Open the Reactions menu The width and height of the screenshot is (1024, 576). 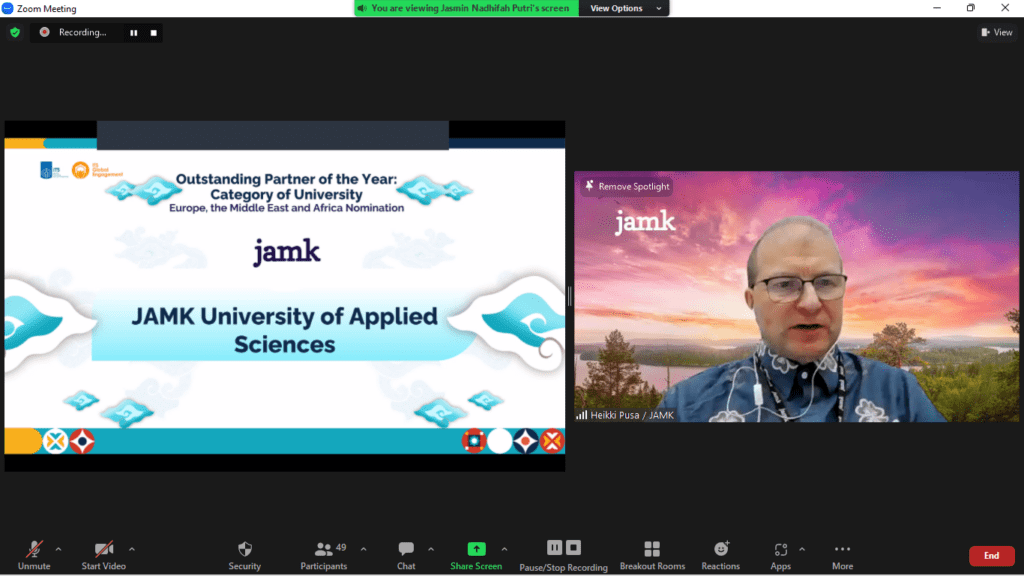click(720, 549)
